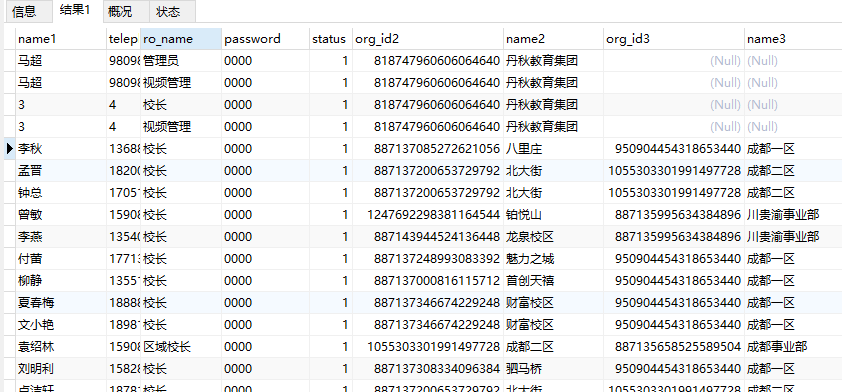Select 北大街 cell in 钟总 row
Viewport: 842px width, 392px height.
point(554,193)
